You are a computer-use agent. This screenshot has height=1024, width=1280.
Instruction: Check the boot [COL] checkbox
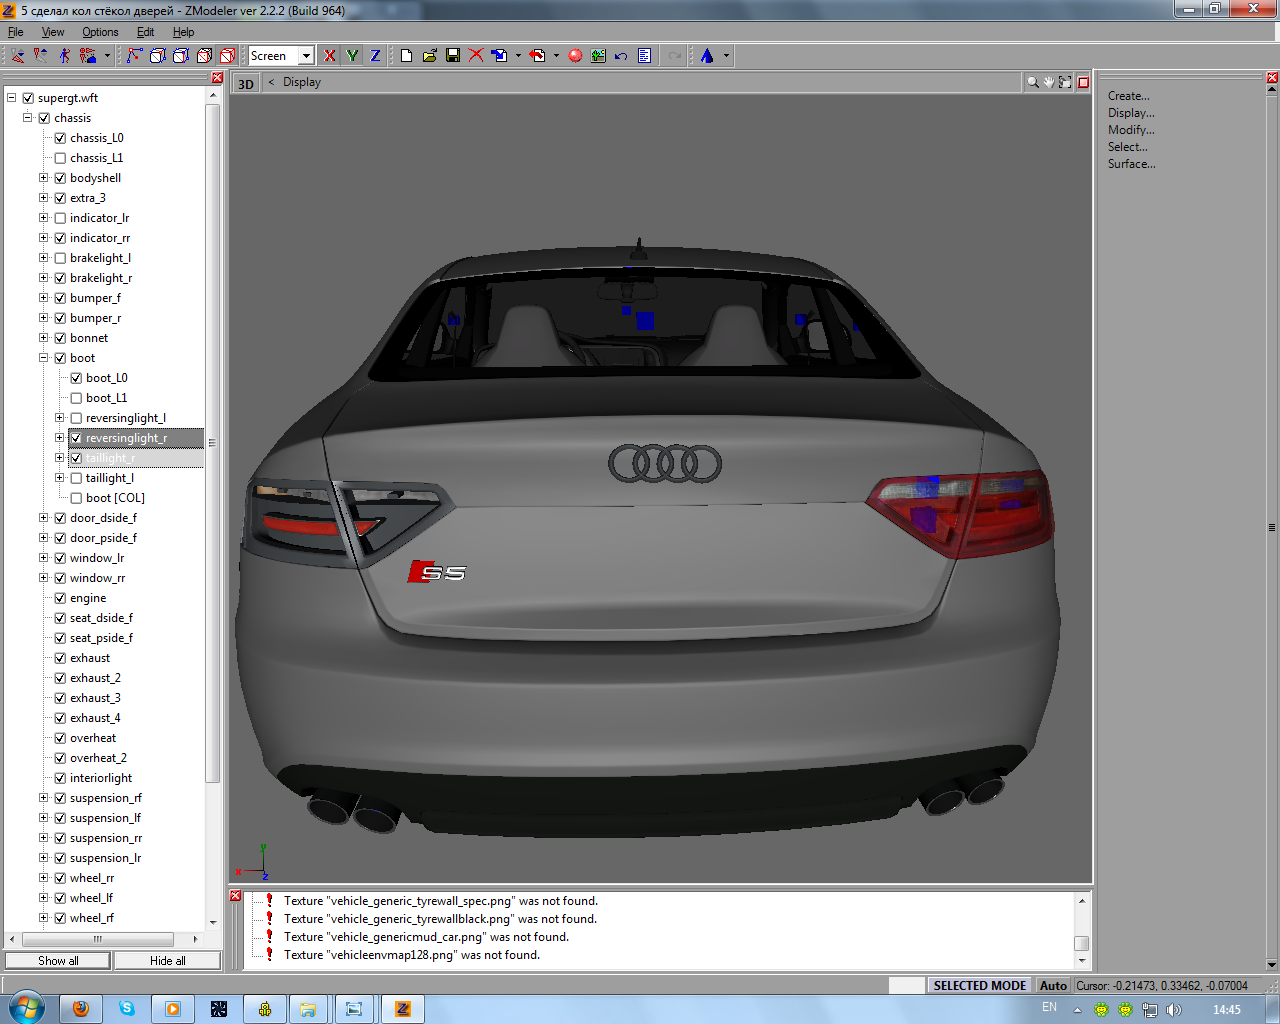tap(76, 498)
